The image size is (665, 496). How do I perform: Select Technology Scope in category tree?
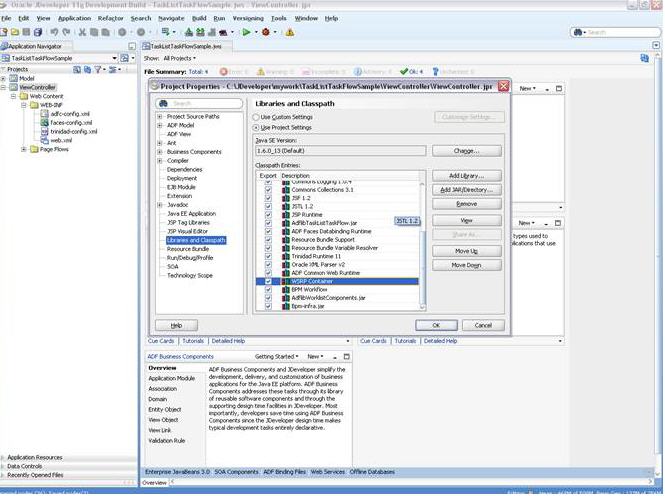coord(190,276)
